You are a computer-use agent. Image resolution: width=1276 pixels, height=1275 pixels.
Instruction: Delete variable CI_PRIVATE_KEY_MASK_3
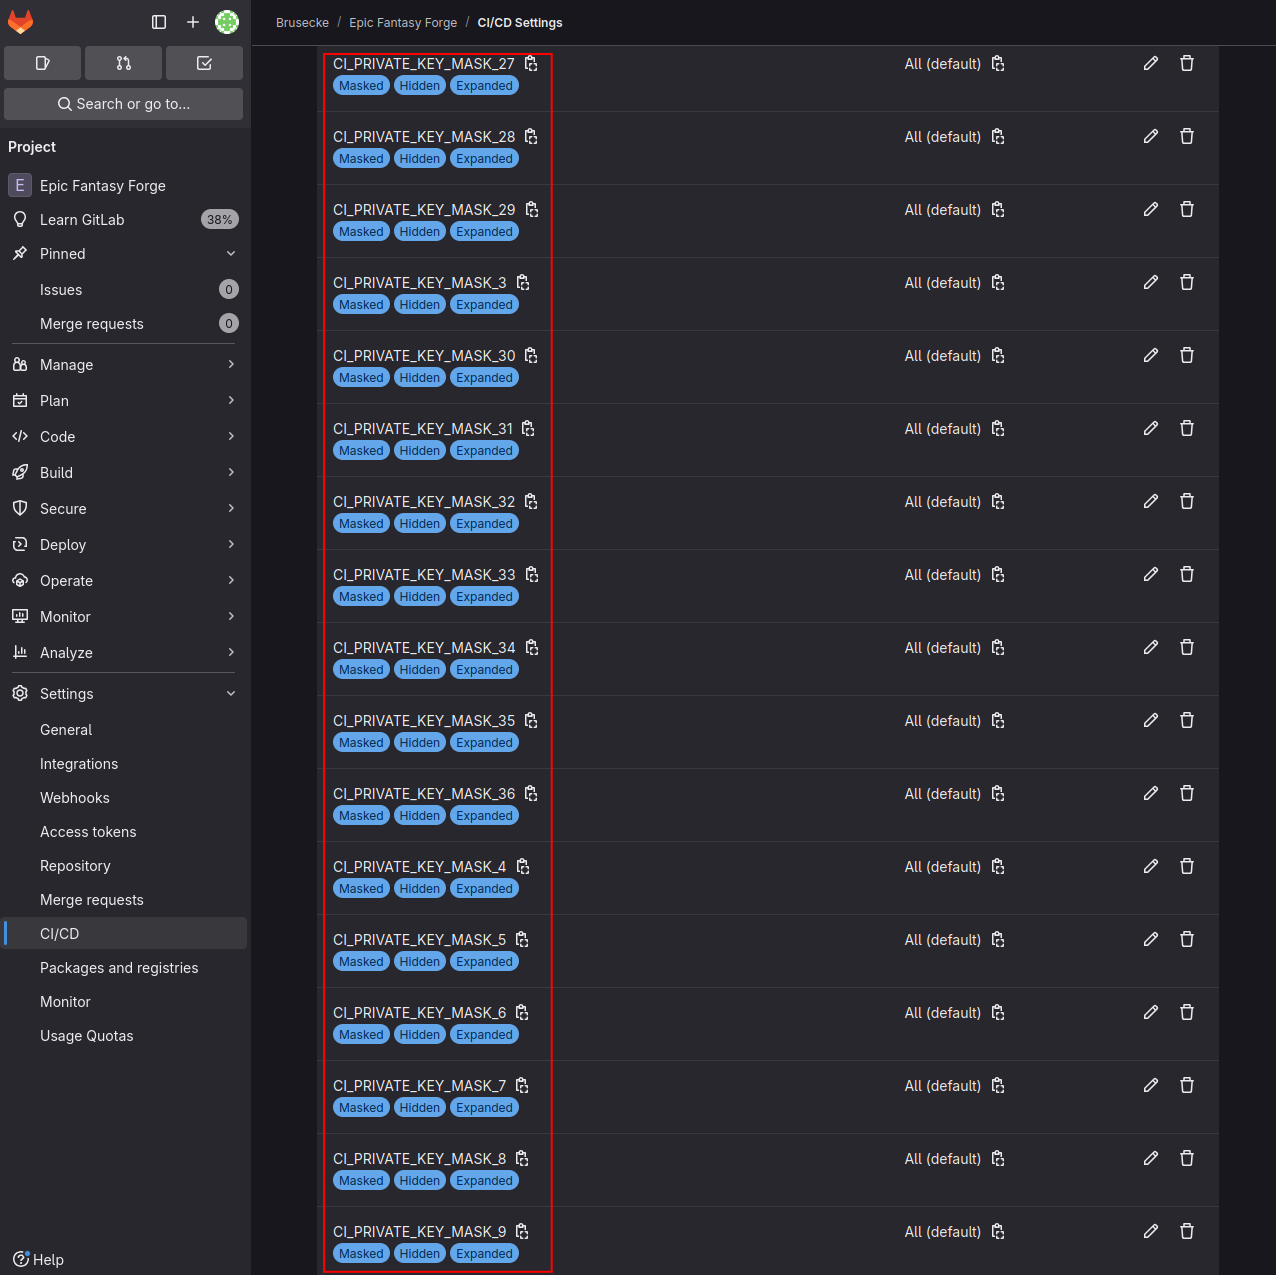pos(1187,282)
